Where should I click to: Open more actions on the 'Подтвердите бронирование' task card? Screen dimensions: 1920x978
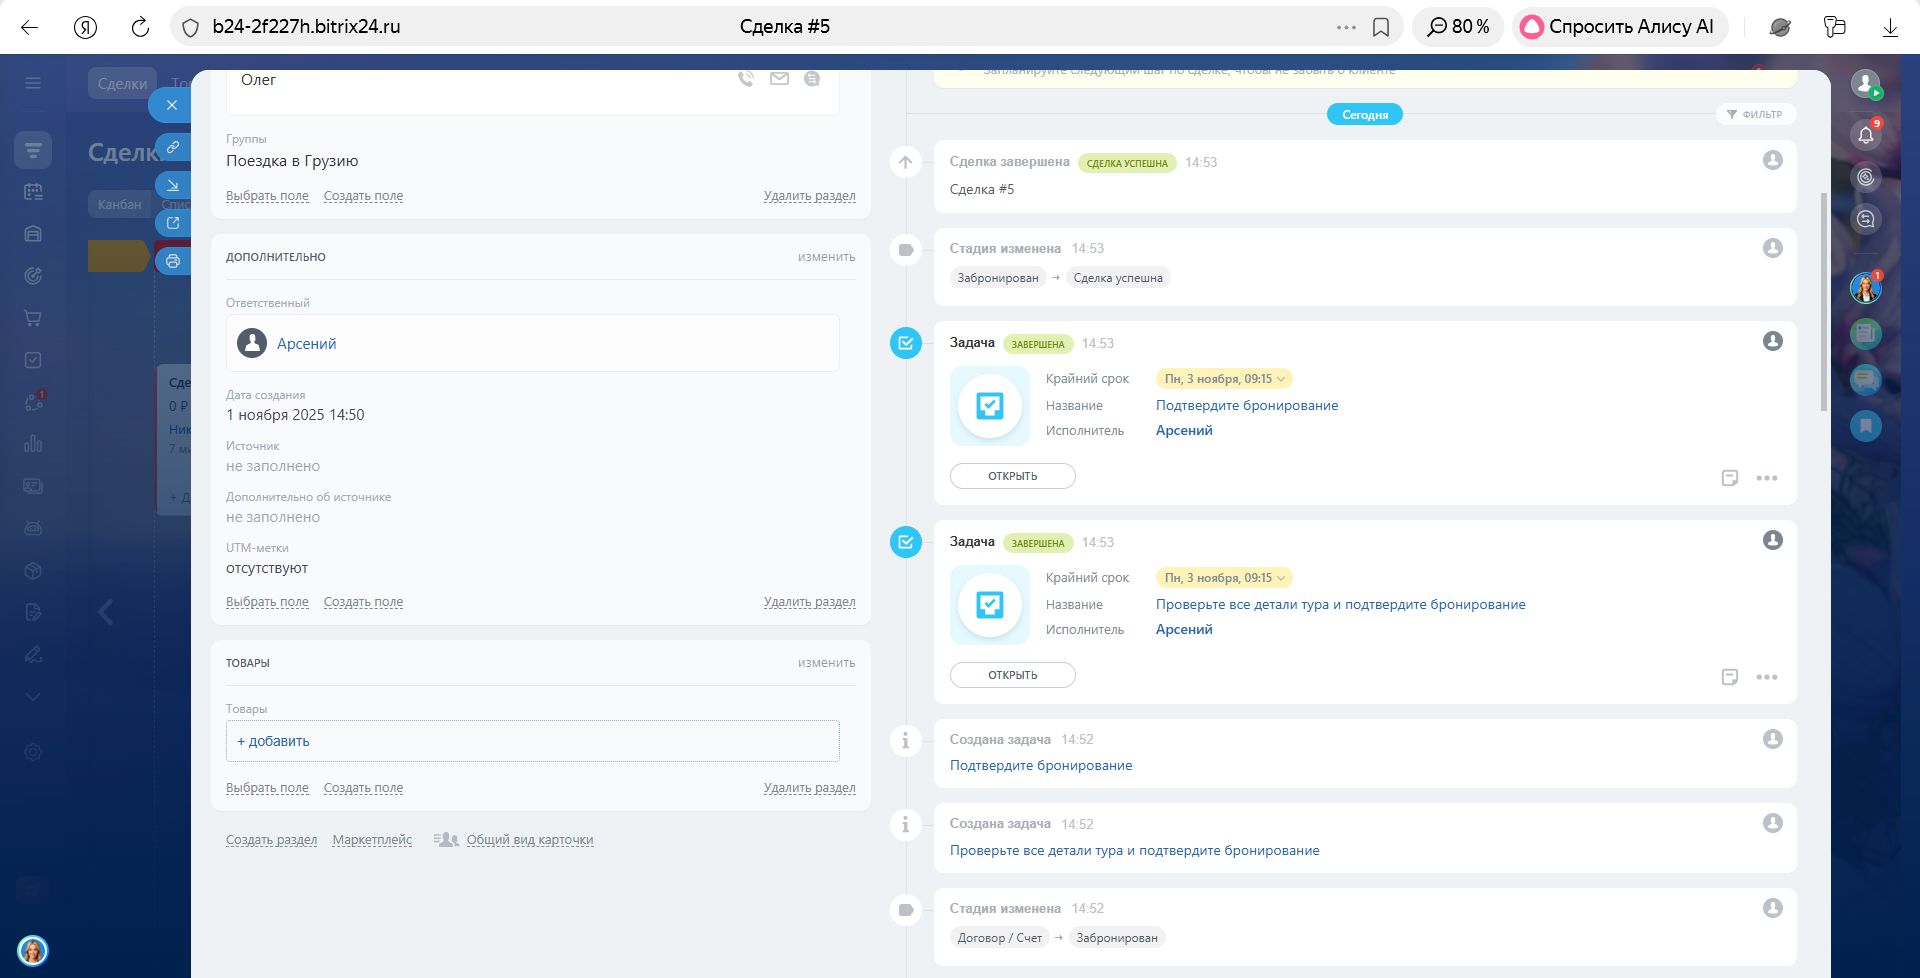(x=1767, y=478)
